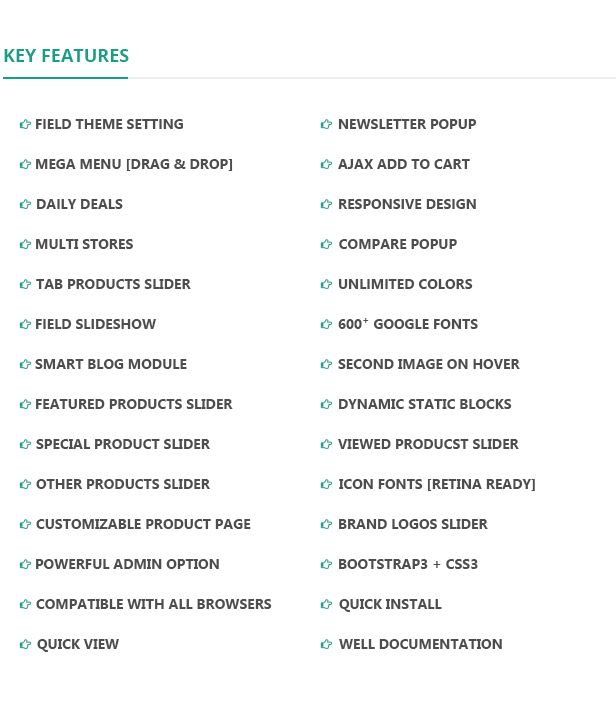The height and width of the screenshot is (704, 616).
Task: Click the Compare Popup feature label
Action: [x=397, y=244]
